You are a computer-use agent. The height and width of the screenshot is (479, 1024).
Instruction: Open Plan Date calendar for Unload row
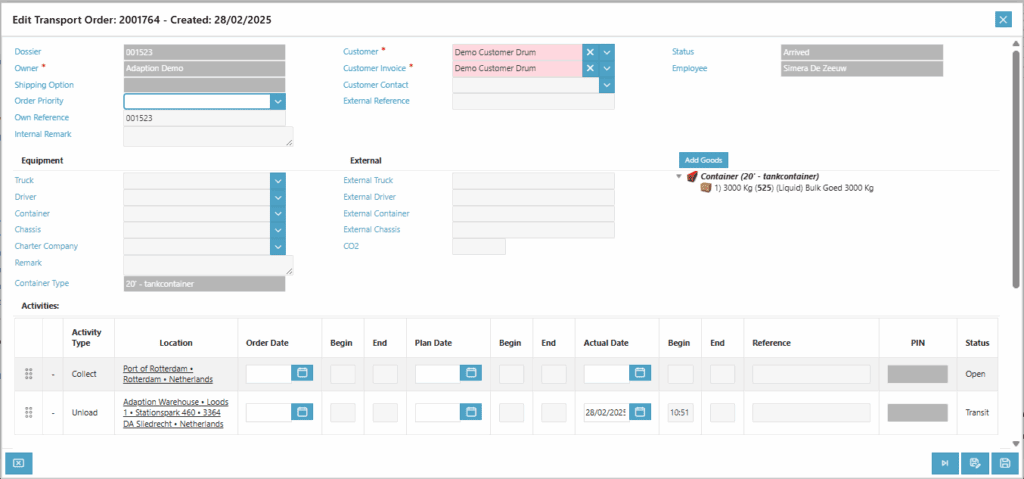471,412
